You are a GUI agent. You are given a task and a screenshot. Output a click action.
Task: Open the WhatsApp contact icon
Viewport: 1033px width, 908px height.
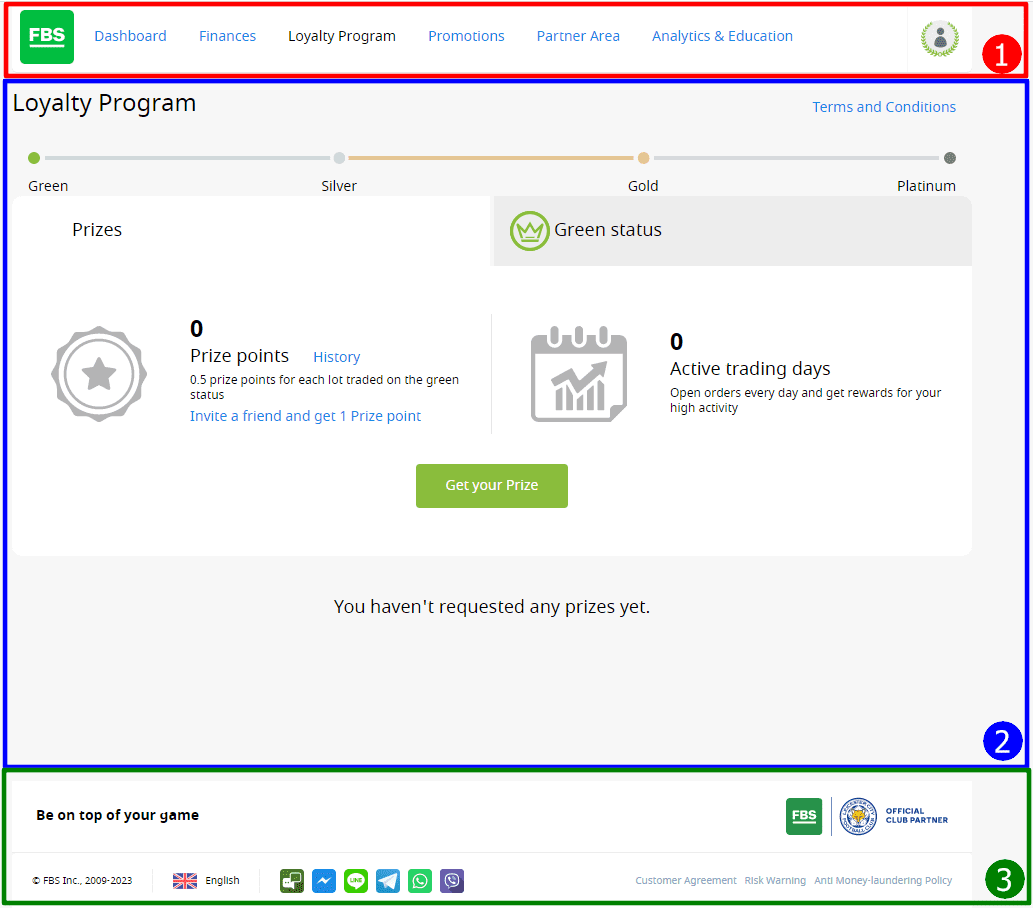click(420, 880)
